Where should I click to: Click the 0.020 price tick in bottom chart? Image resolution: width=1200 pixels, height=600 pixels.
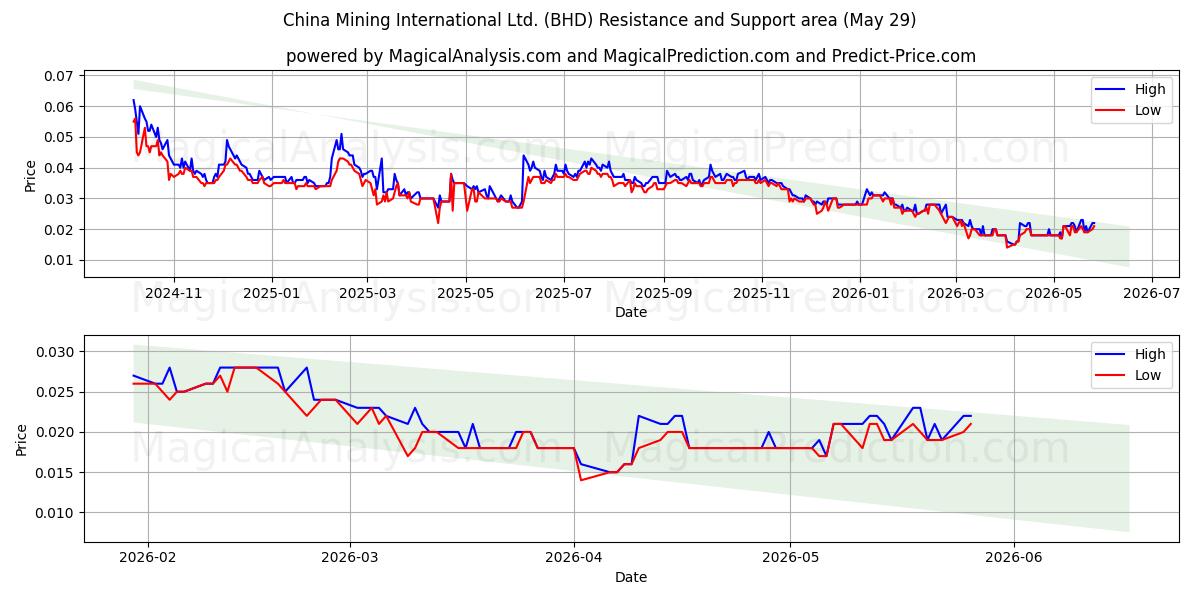click(57, 432)
